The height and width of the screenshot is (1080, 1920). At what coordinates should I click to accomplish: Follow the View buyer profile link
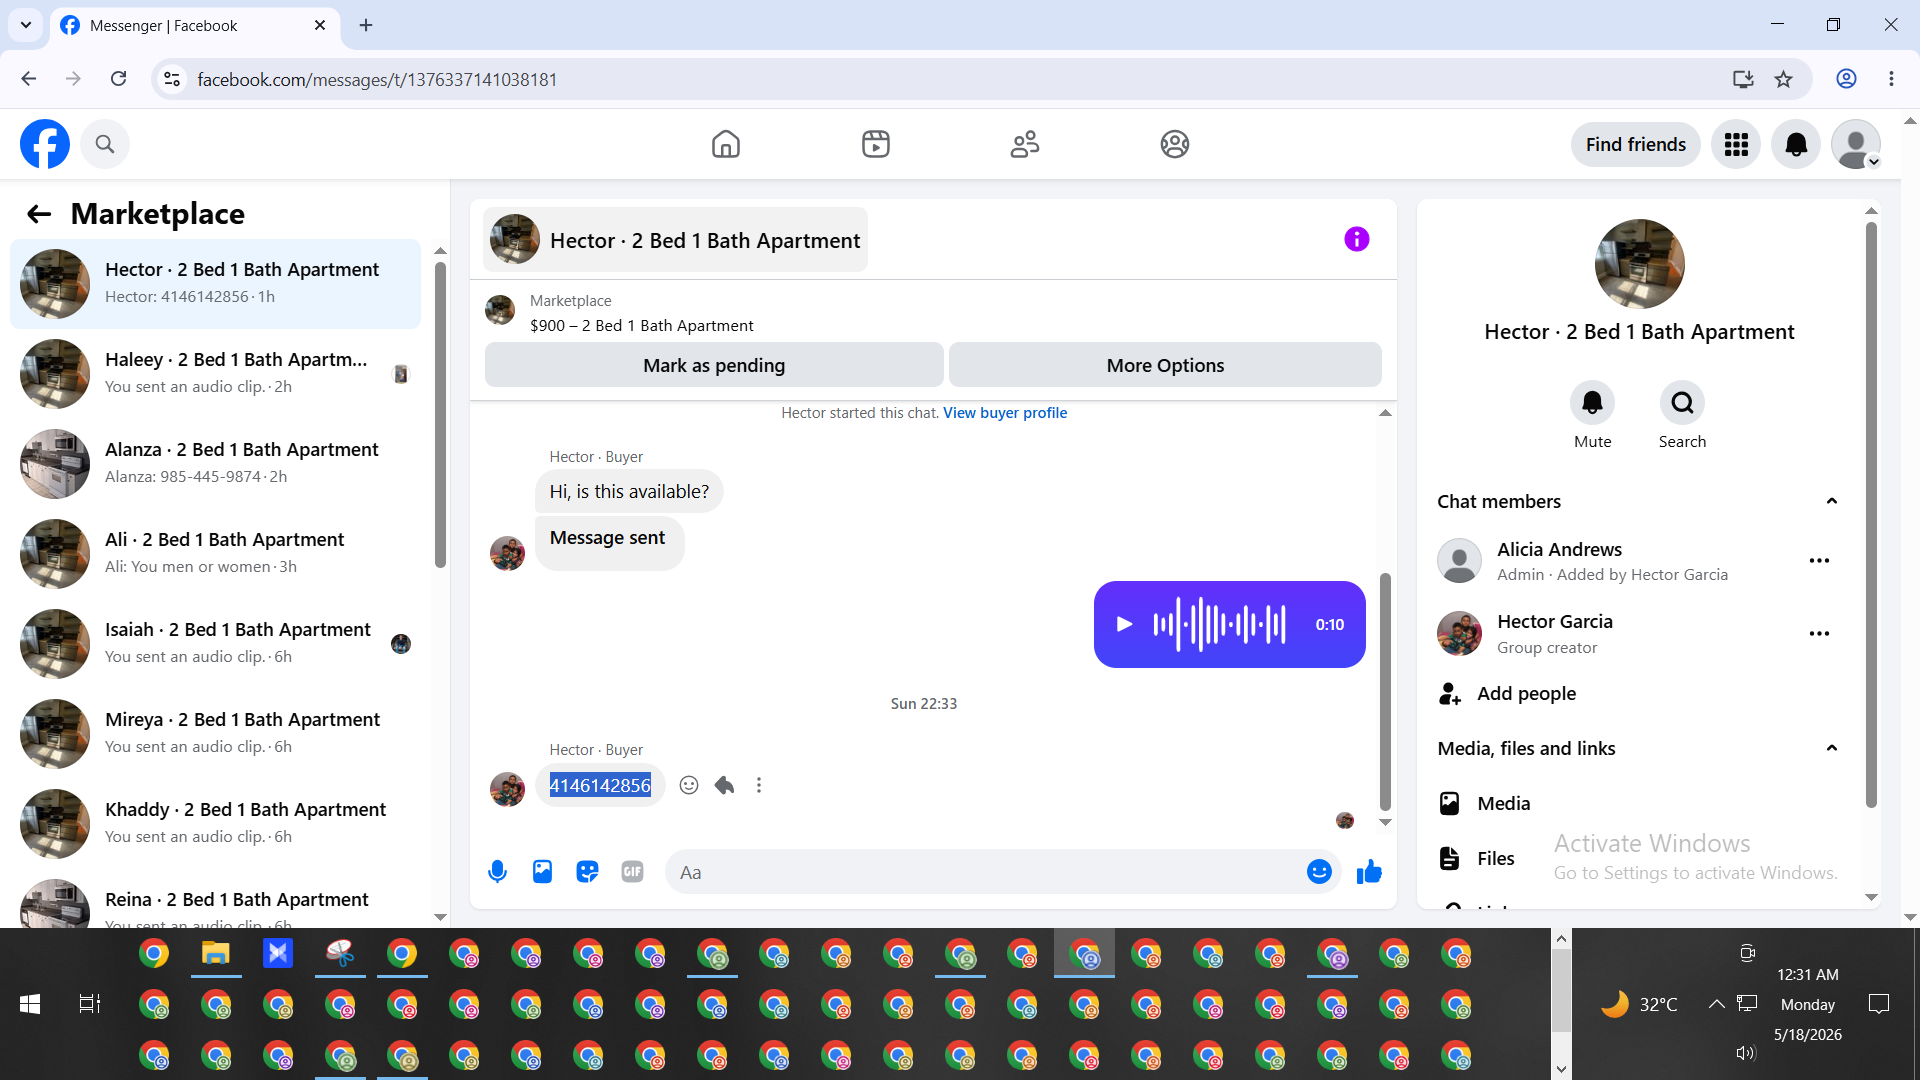[x=1005, y=413]
